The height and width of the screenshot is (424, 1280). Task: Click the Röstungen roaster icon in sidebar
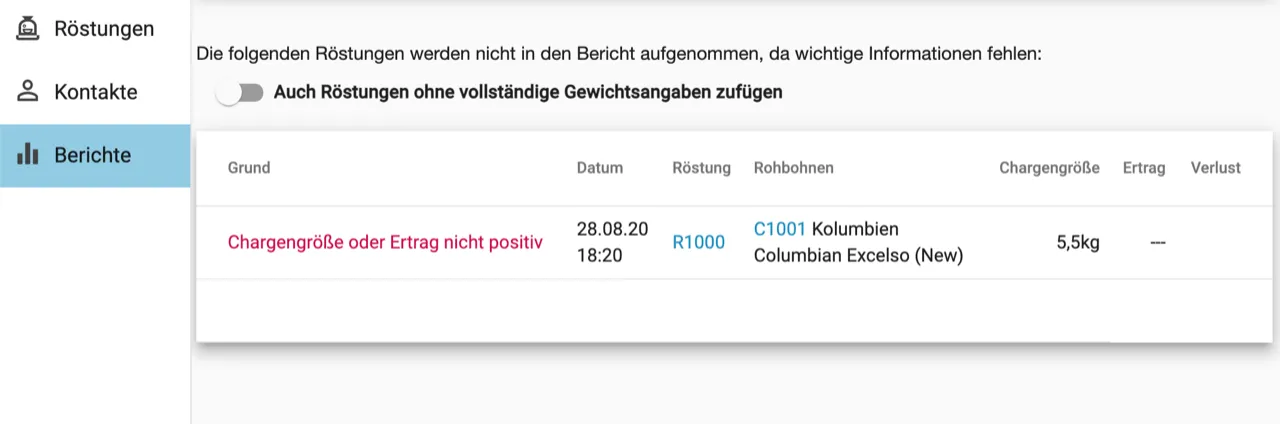[x=28, y=29]
